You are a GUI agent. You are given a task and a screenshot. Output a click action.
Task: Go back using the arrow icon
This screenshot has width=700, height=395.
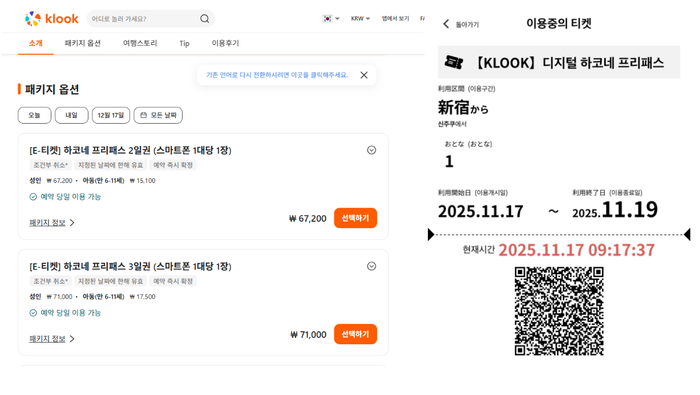446,24
